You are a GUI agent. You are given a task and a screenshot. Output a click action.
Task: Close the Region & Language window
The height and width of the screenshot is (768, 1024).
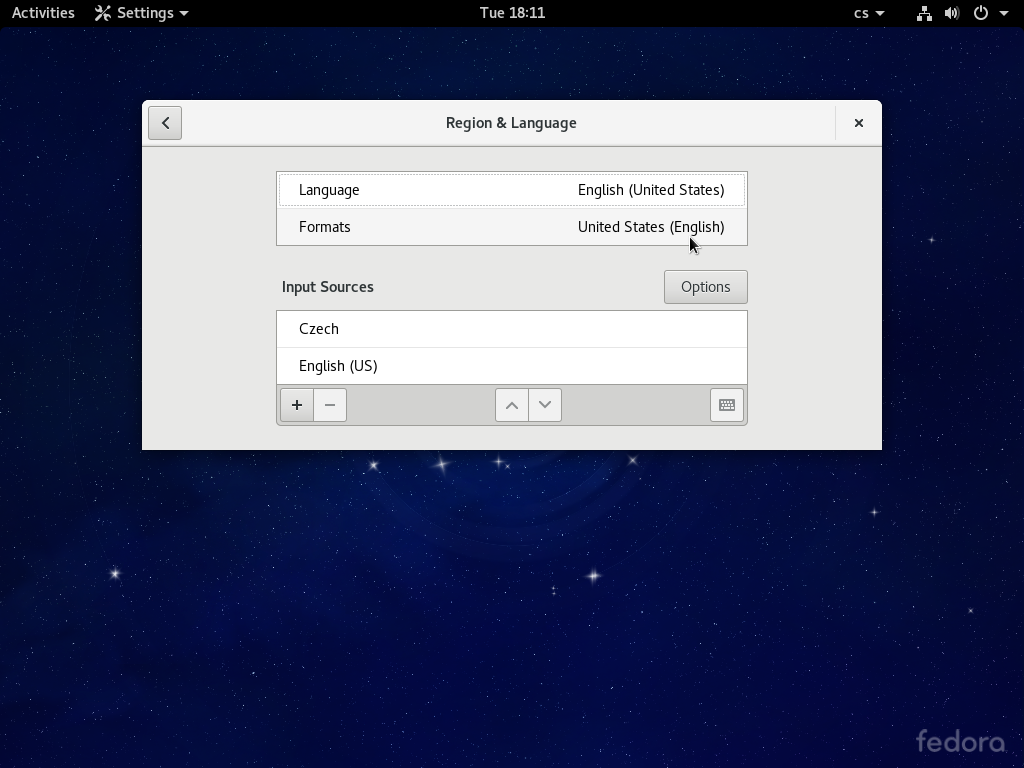pos(858,123)
